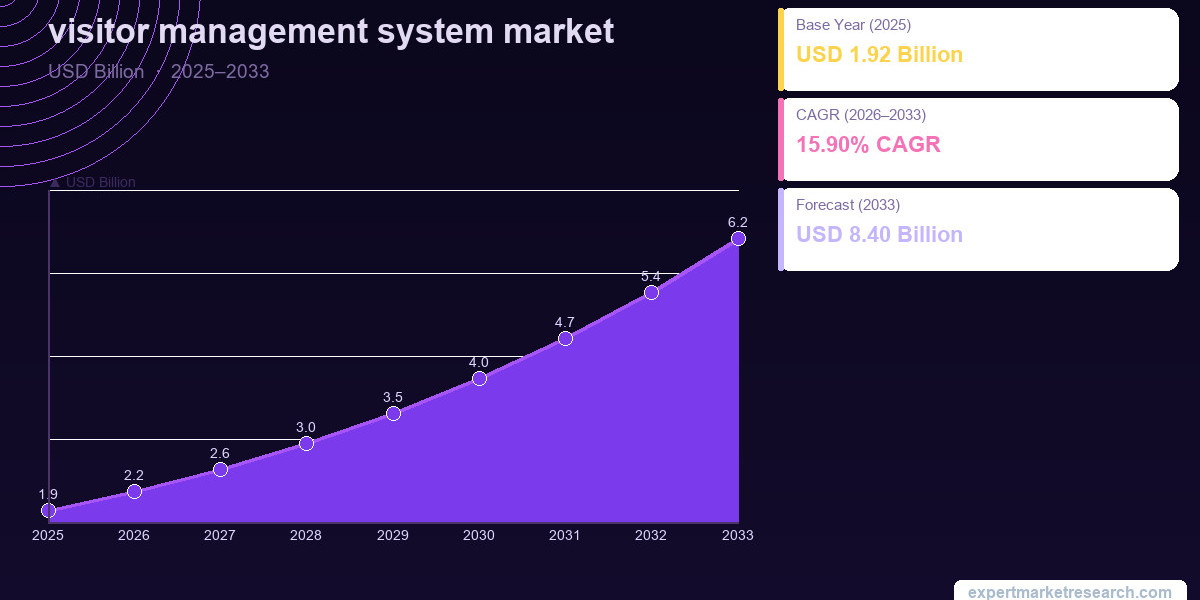Screen dimensions: 1200x600
Task: Select the 2032 data point marker
Action: click(x=651, y=292)
